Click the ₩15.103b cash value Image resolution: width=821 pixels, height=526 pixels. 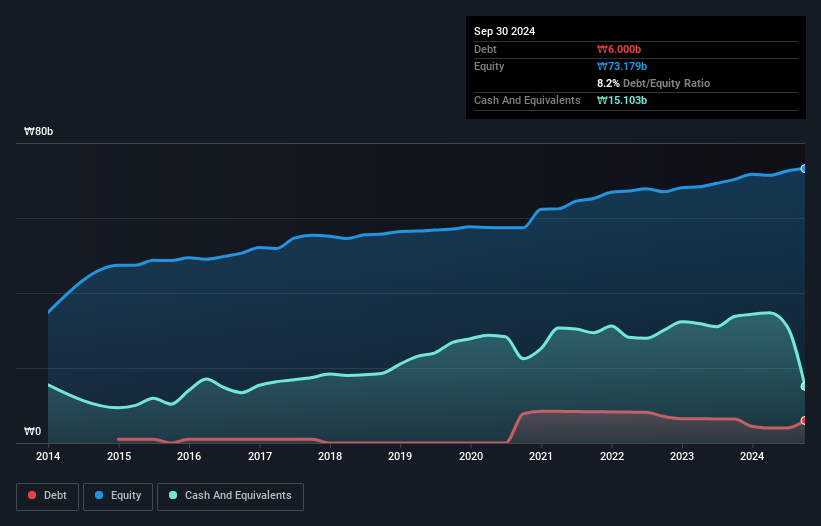[622, 100]
